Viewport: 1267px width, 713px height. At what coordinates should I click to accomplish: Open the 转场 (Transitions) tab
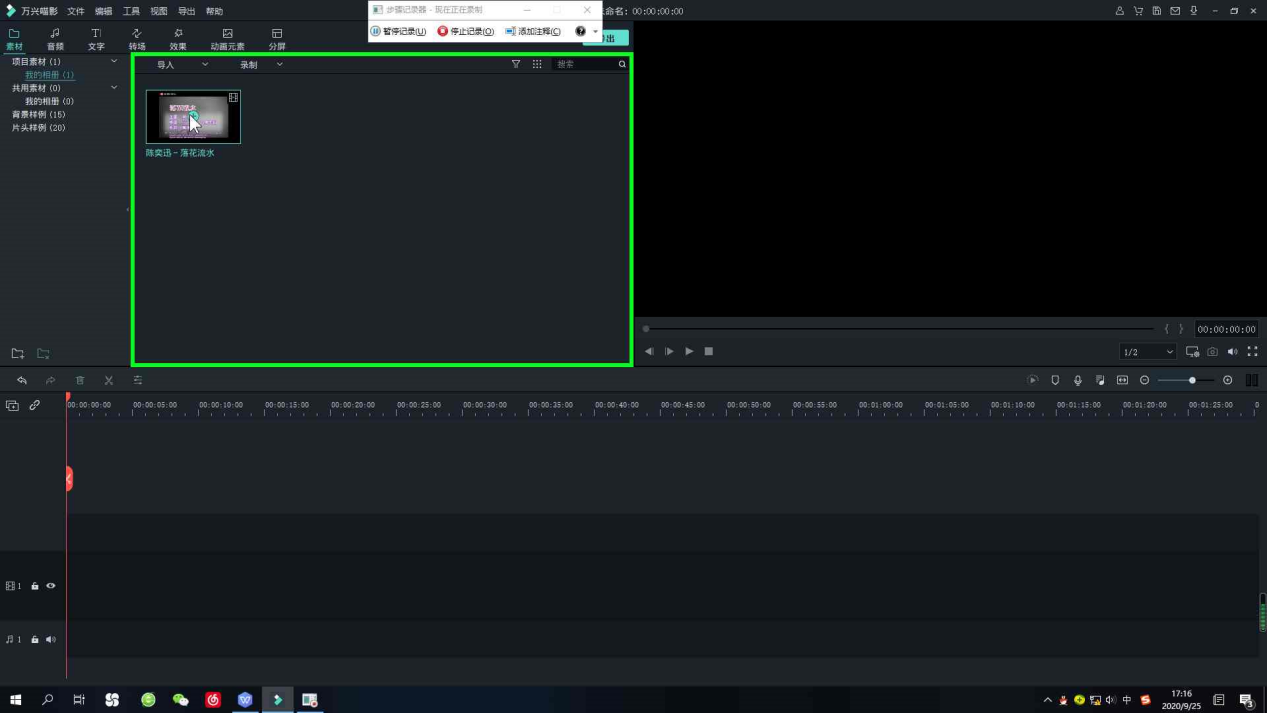(x=137, y=39)
